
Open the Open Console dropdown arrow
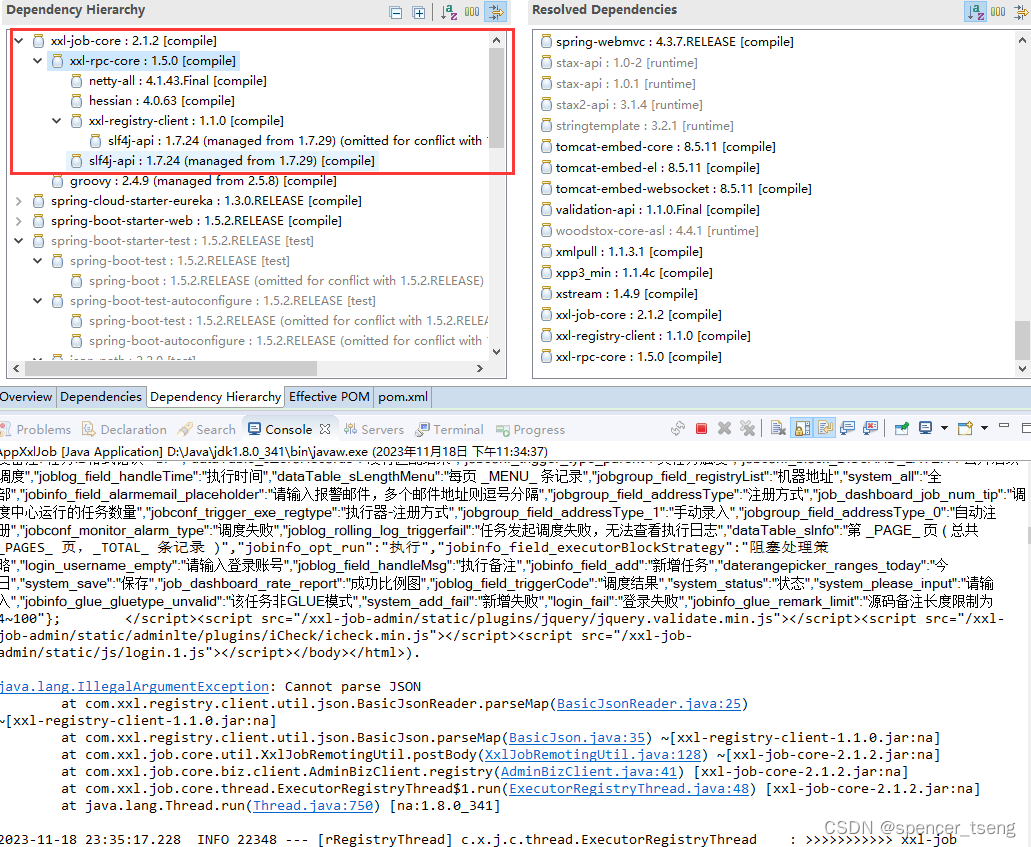(x=984, y=428)
